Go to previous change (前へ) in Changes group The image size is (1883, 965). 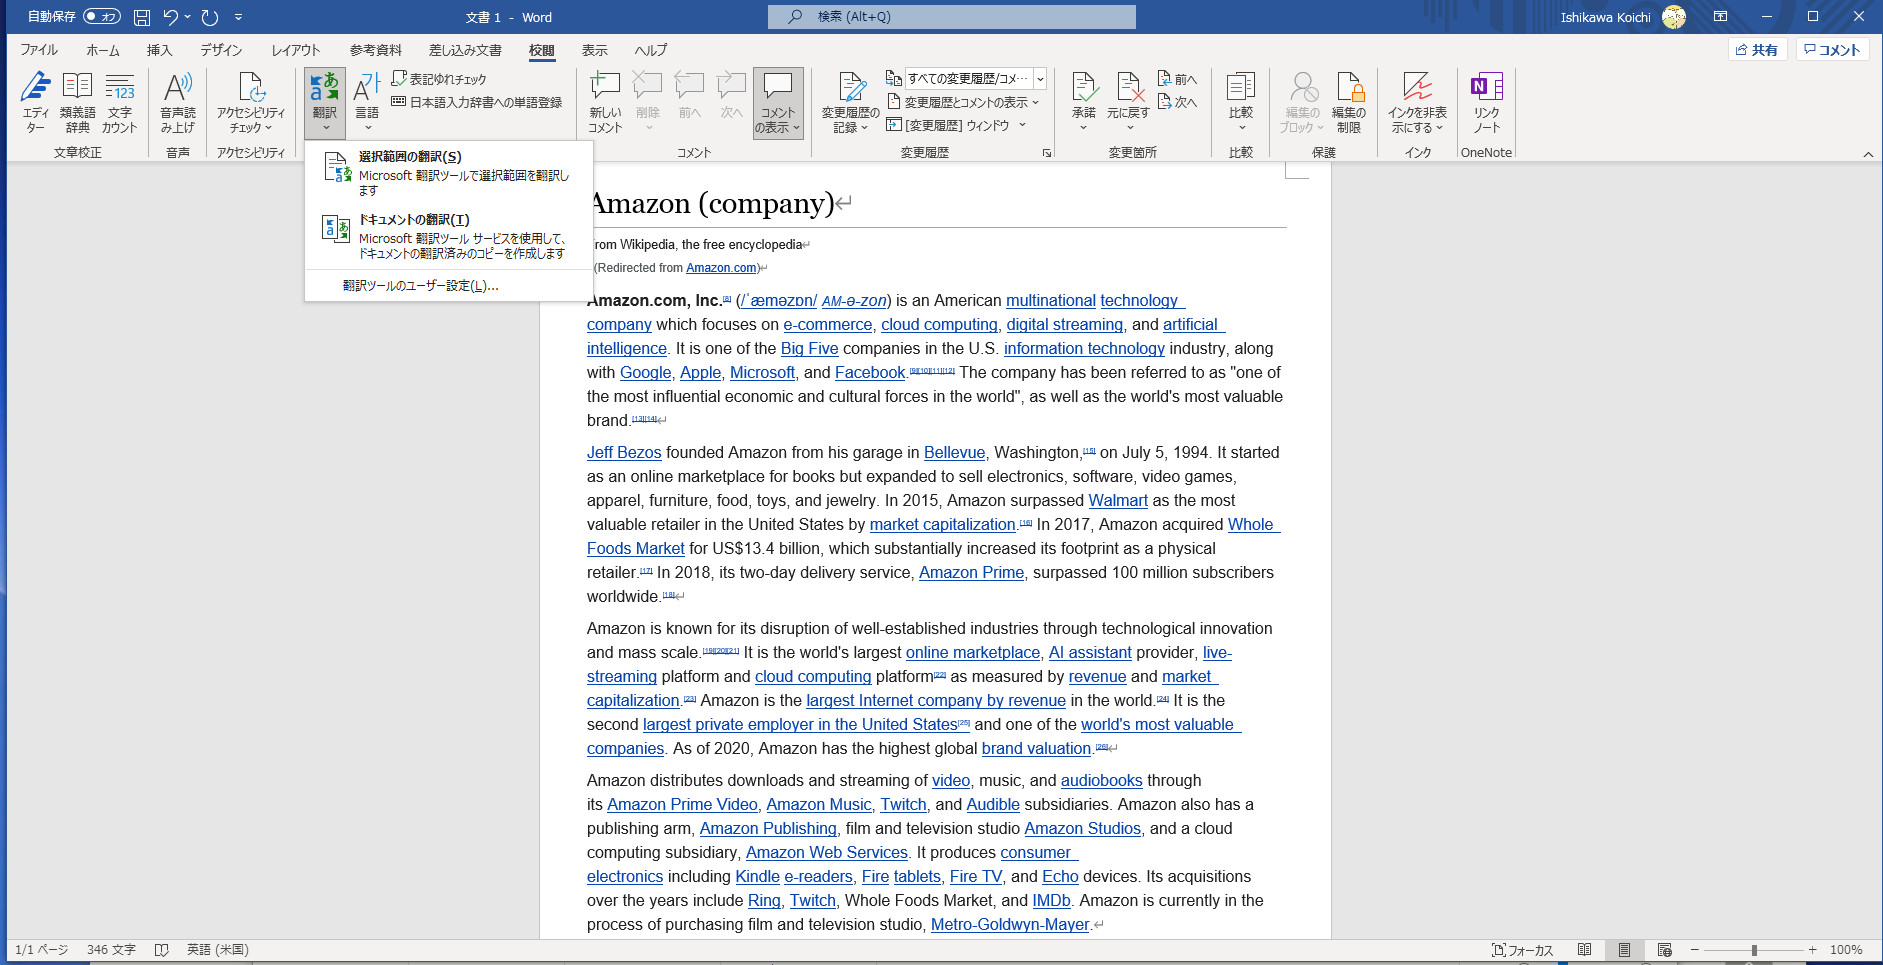tap(1178, 79)
